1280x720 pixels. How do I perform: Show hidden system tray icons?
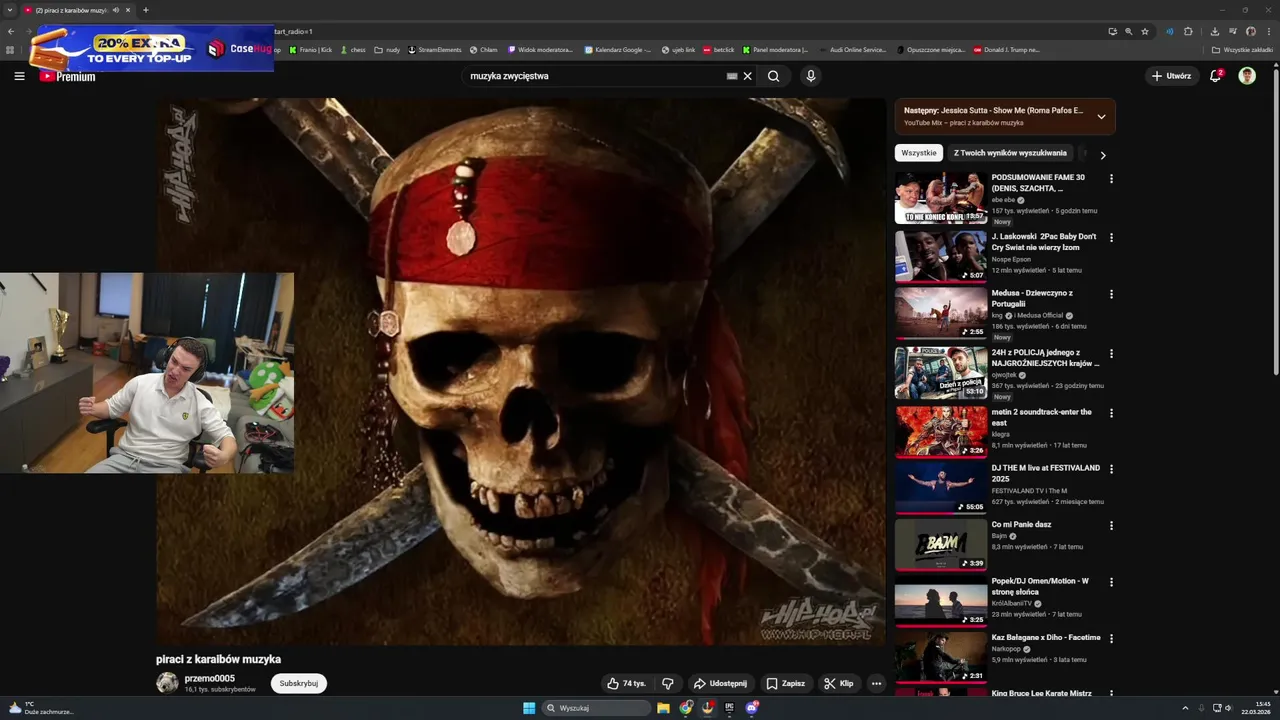(1186, 708)
